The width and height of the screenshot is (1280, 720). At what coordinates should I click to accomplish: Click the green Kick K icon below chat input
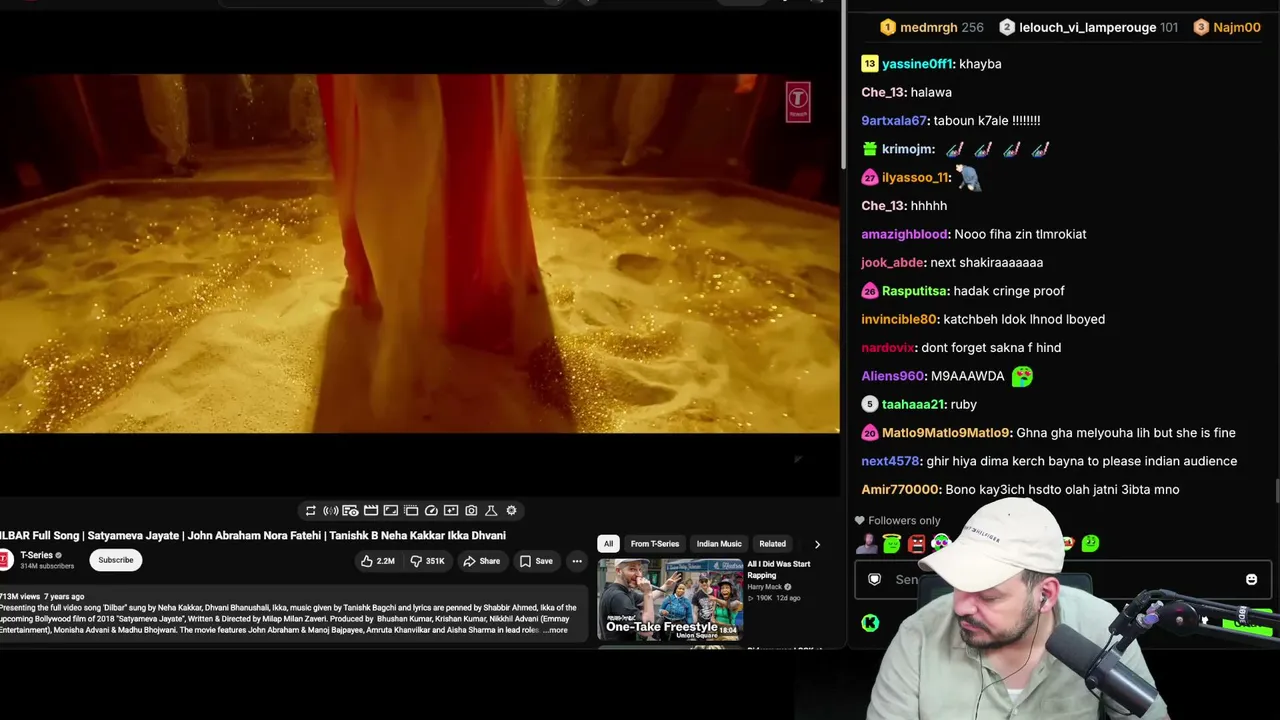click(x=870, y=623)
